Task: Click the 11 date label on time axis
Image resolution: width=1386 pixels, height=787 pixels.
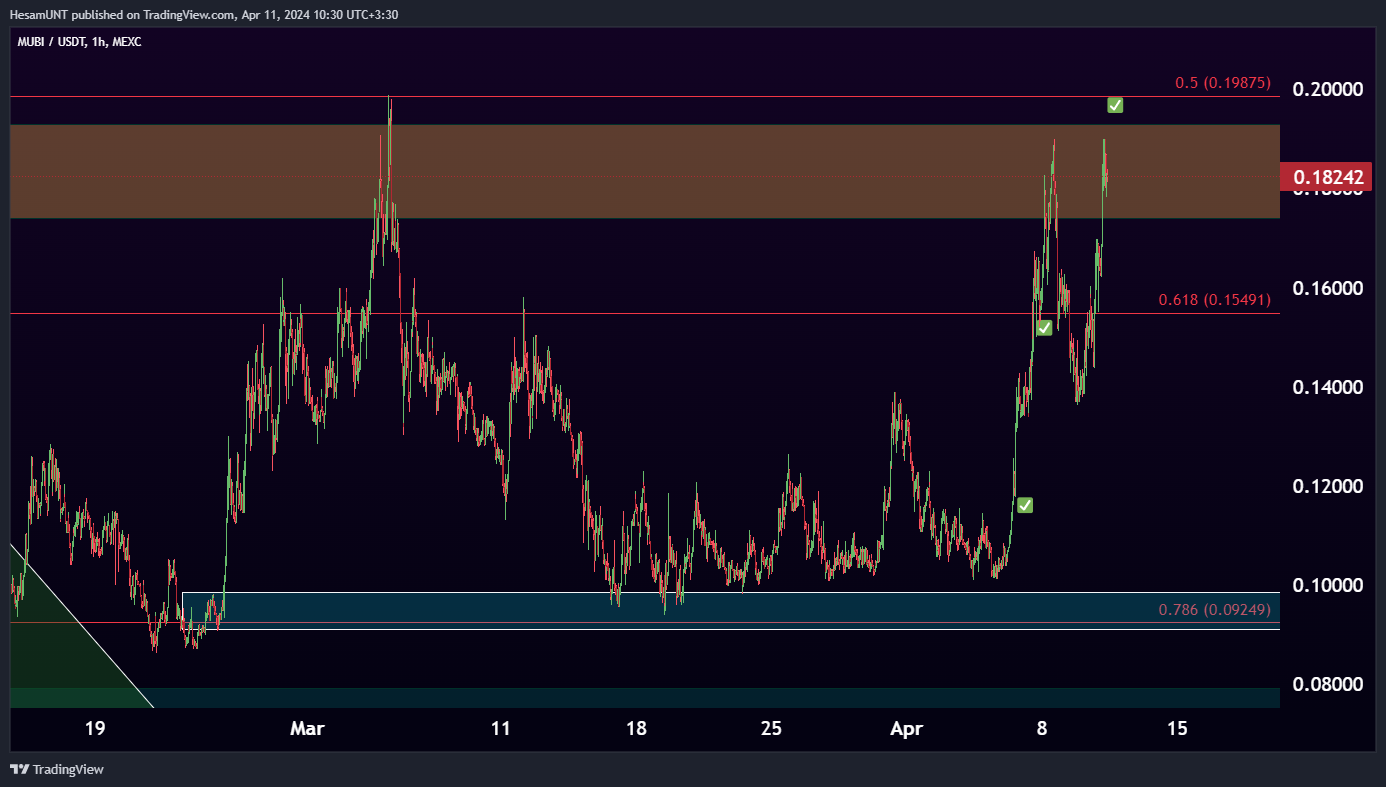Action: tap(501, 729)
